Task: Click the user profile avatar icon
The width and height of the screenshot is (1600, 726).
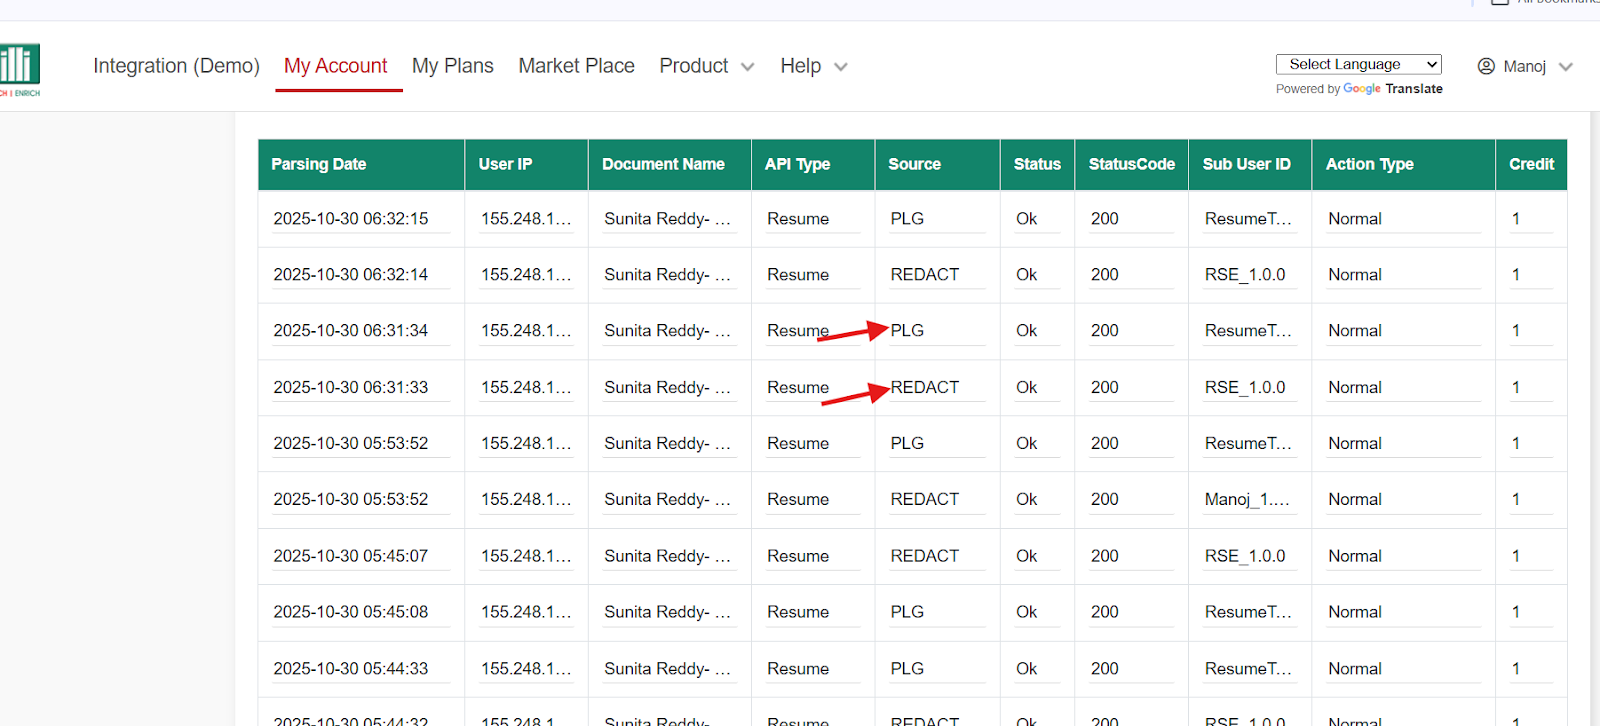Action: click(x=1486, y=66)
